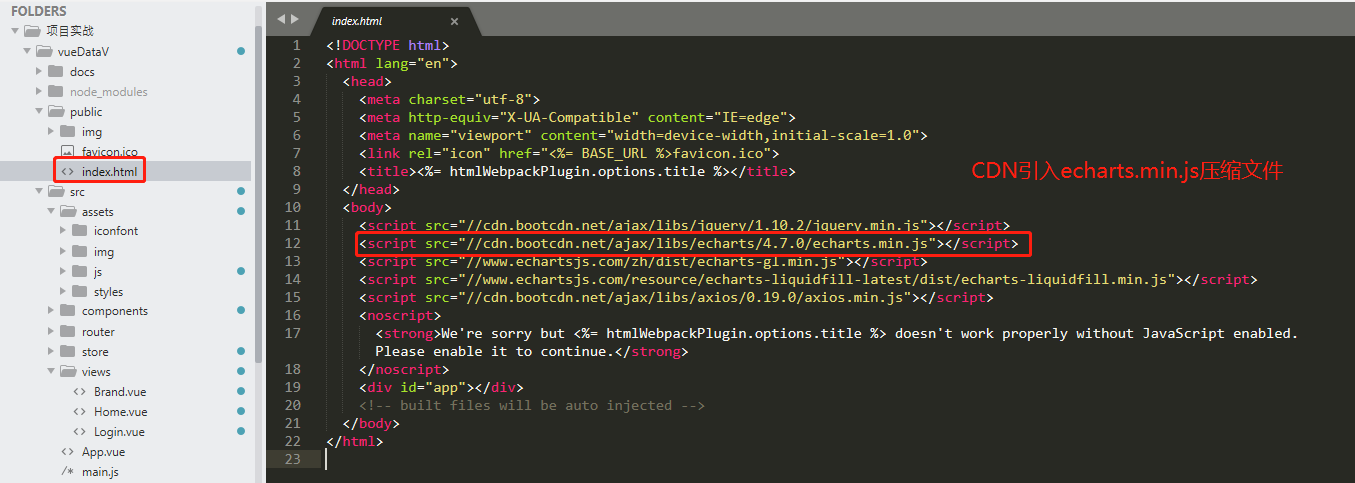Place cursor on the jquery.min.js script line
Viewport: 1355px width, 483px height.
click(x=684, y=225)
